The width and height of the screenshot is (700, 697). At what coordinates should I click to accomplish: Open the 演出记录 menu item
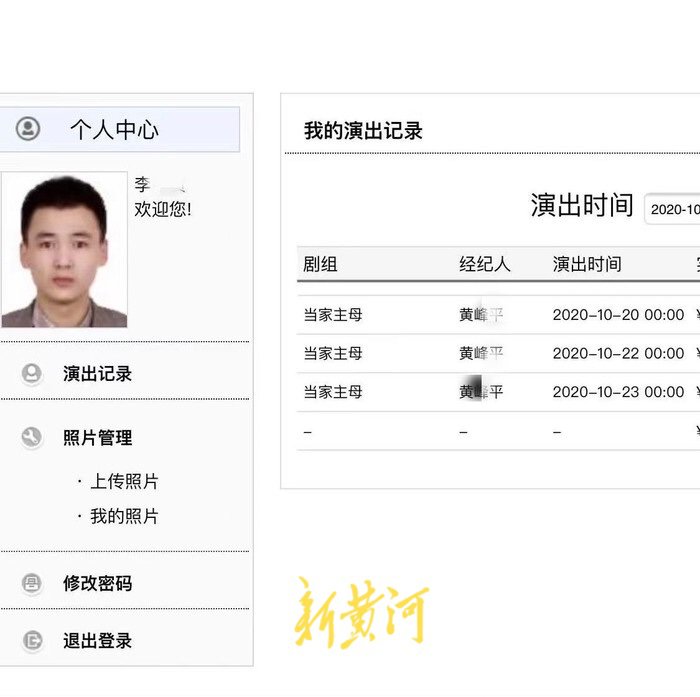(x=97, y=374)
